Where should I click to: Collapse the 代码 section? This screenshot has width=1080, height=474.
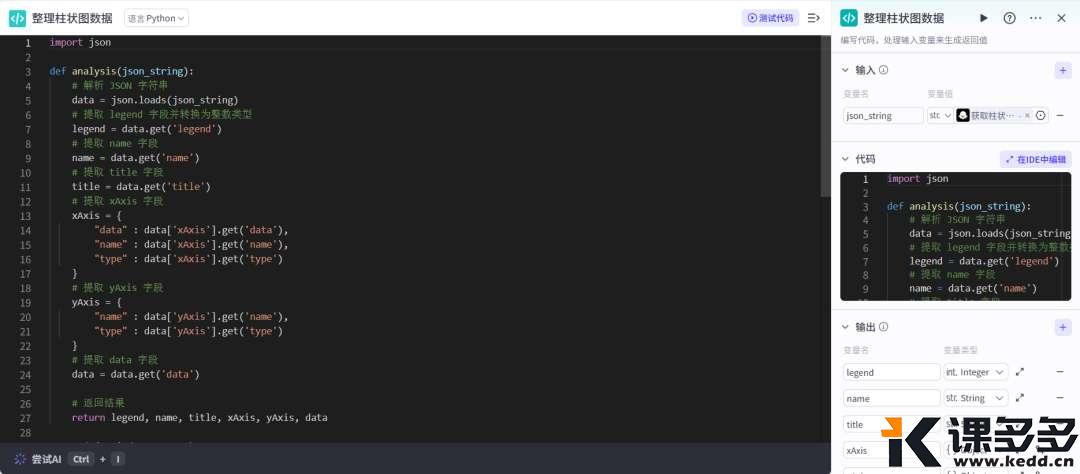pos(846,159)
